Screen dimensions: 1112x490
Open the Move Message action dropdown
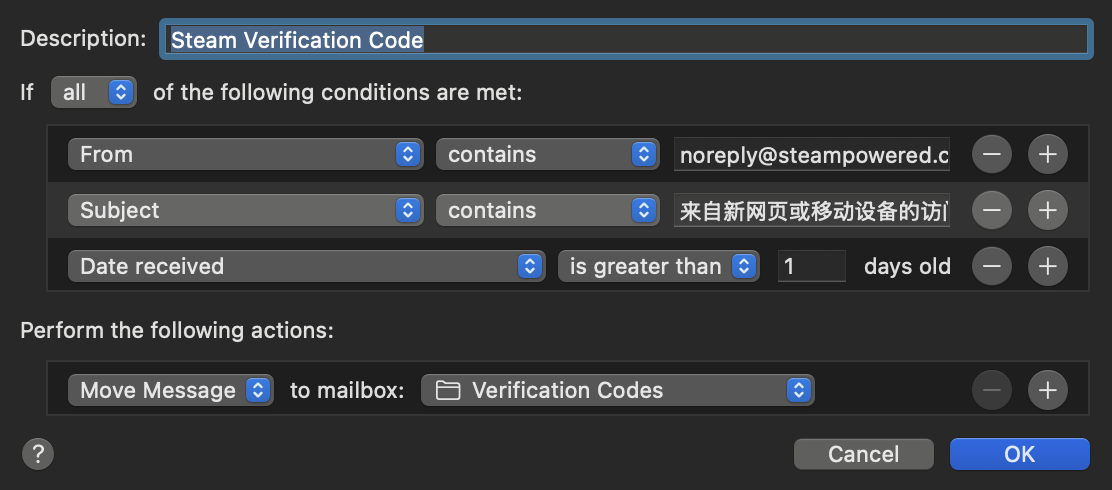171,390
